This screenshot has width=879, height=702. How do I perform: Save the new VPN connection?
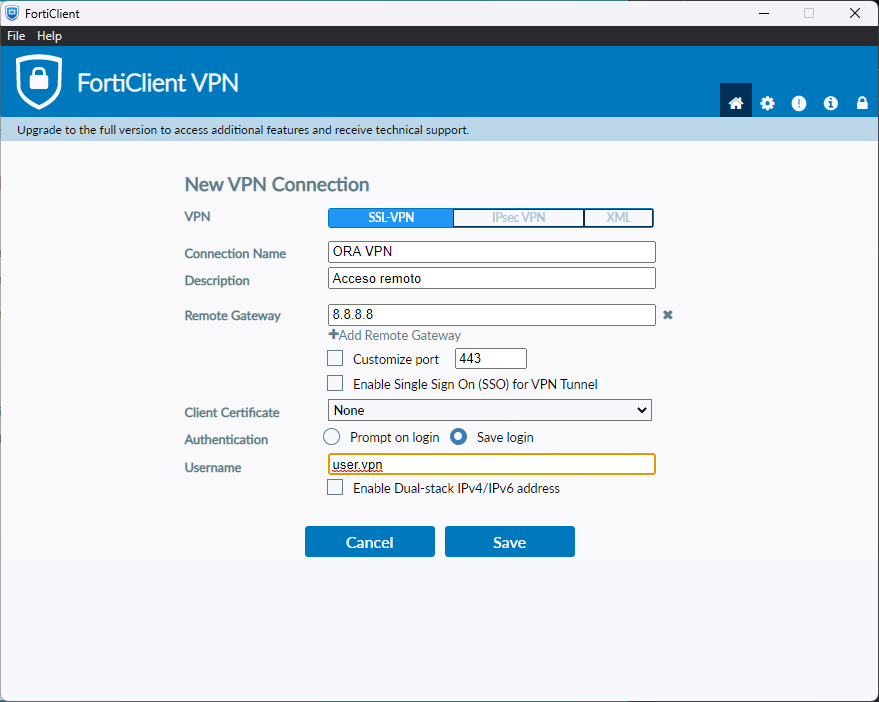tap(510, 542)
